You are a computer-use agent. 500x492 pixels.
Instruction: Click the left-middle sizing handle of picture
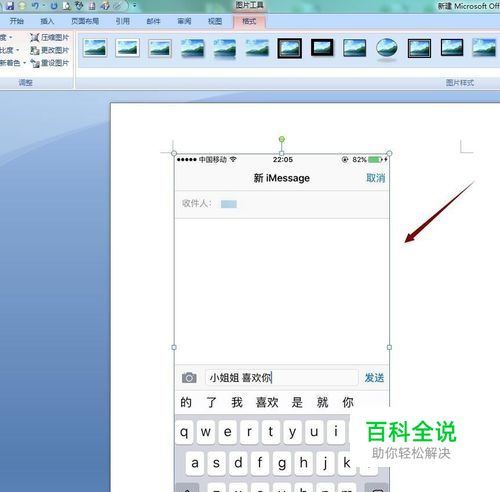[x=174, y=347]
